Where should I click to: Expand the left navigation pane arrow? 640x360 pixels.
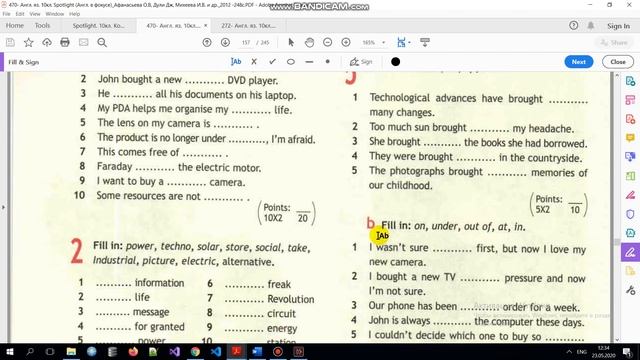tap(3, 207)
